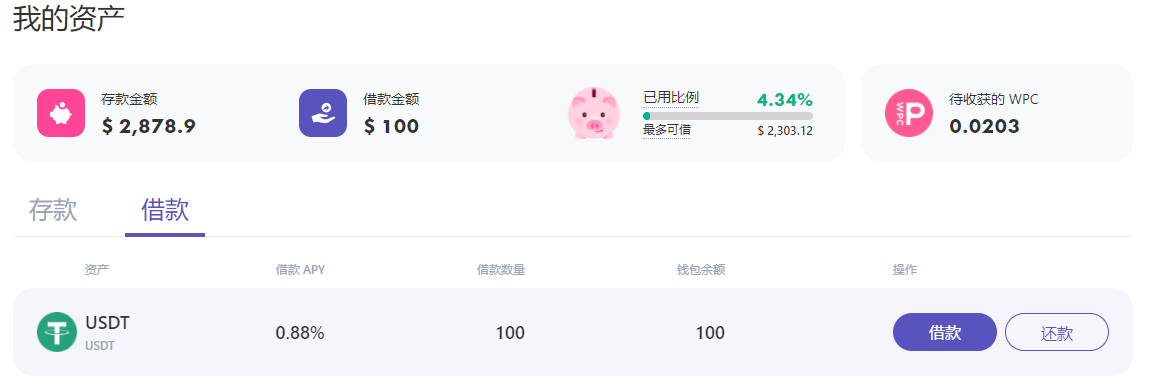Viewport: 1150px width, 387px height.
Task: Click the borrow amount $ 100 value
Action: coord(392,126)
